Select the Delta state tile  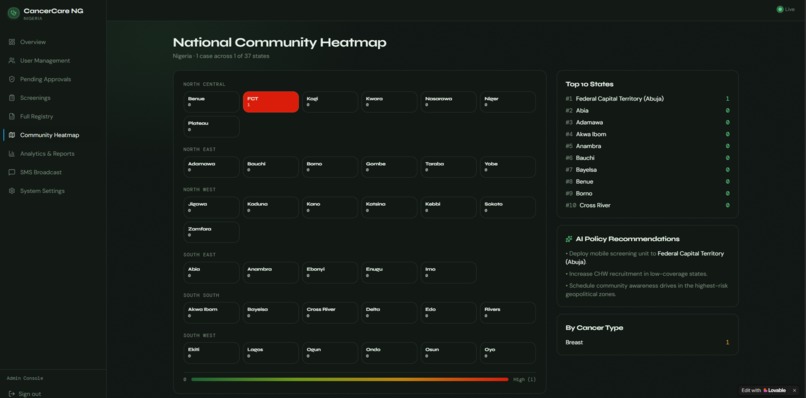click(x=389, y=313)
